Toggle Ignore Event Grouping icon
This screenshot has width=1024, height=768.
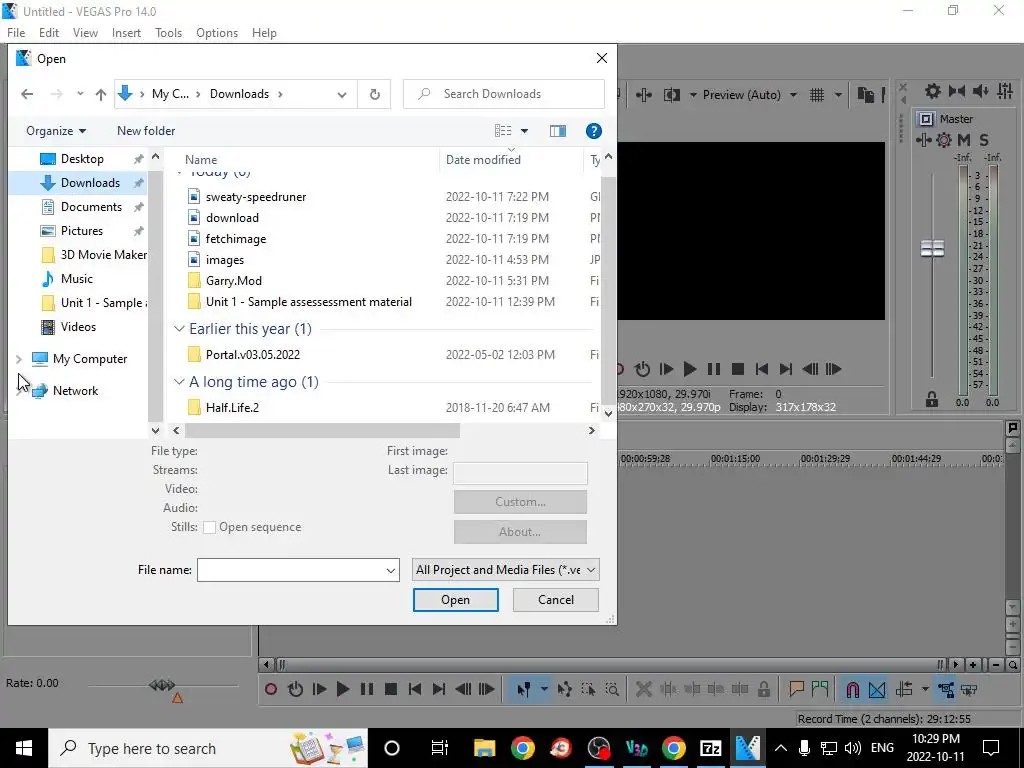point(969,689)
